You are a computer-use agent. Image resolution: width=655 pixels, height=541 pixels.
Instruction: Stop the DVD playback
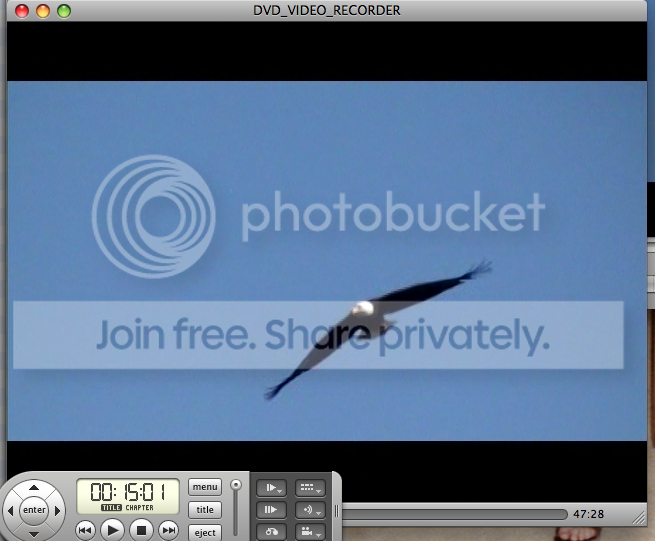(x=141, y=530)
